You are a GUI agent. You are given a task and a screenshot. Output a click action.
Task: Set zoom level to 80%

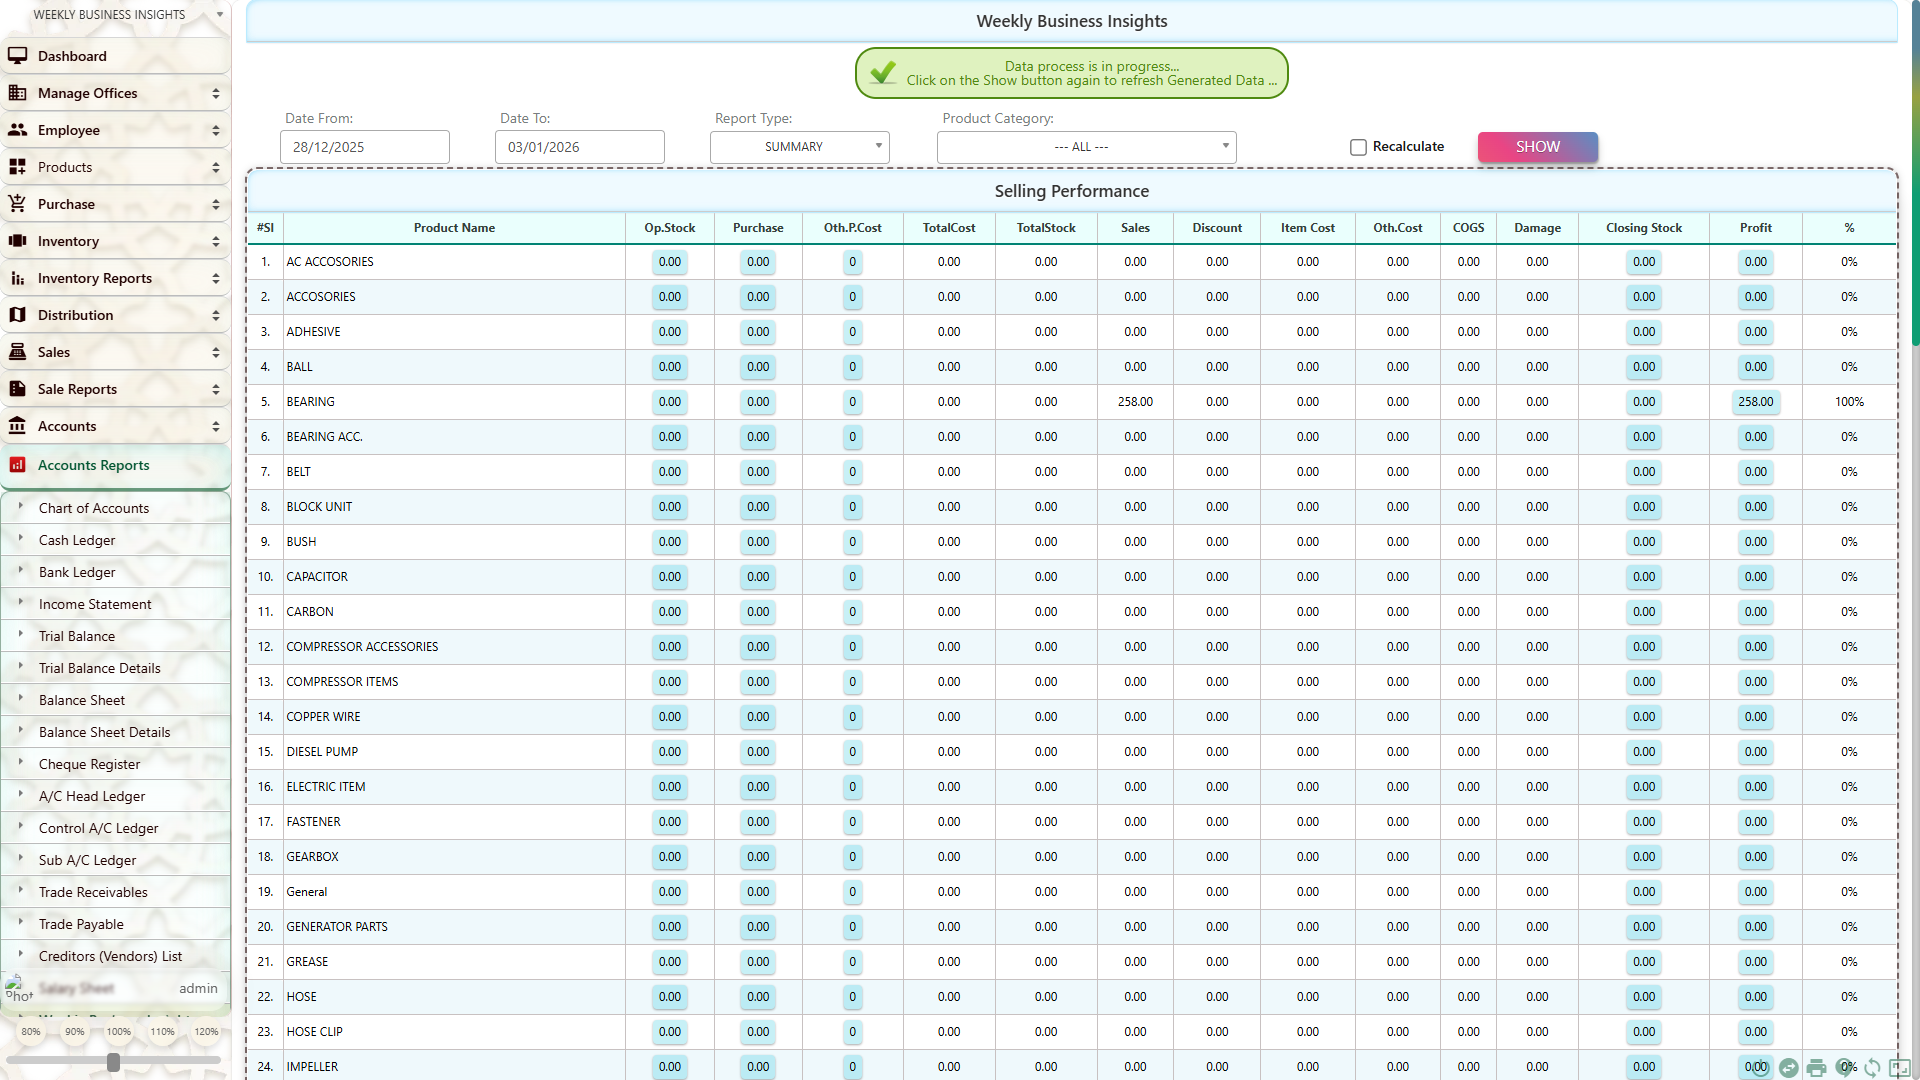coord(31,1031)
